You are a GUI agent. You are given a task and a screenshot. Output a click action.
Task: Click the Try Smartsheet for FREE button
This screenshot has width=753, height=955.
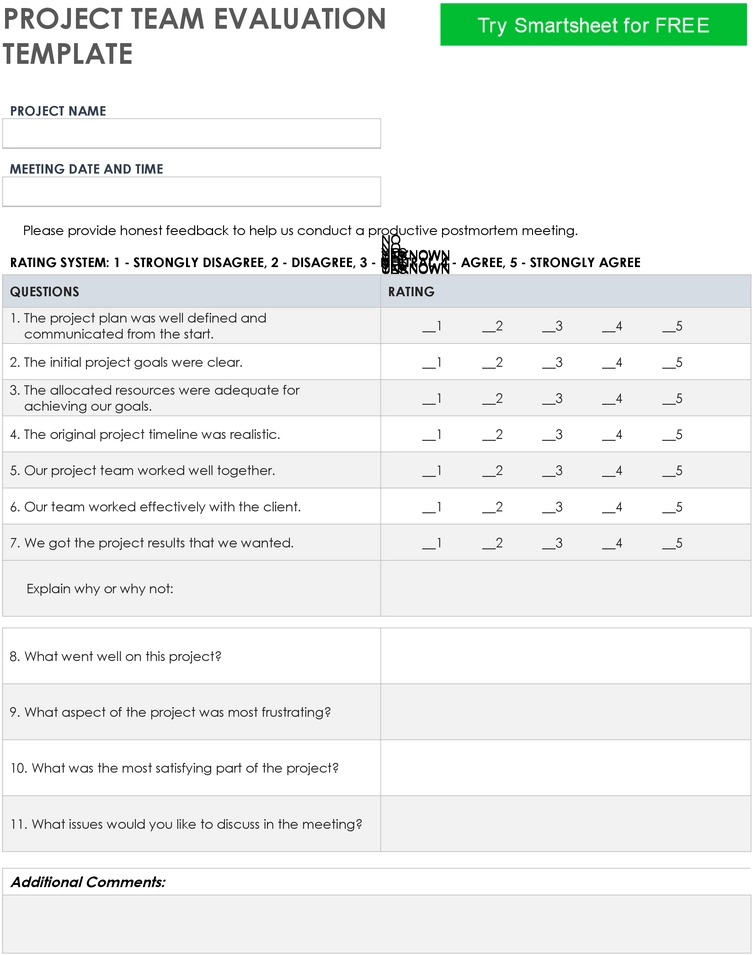point(593,25)
